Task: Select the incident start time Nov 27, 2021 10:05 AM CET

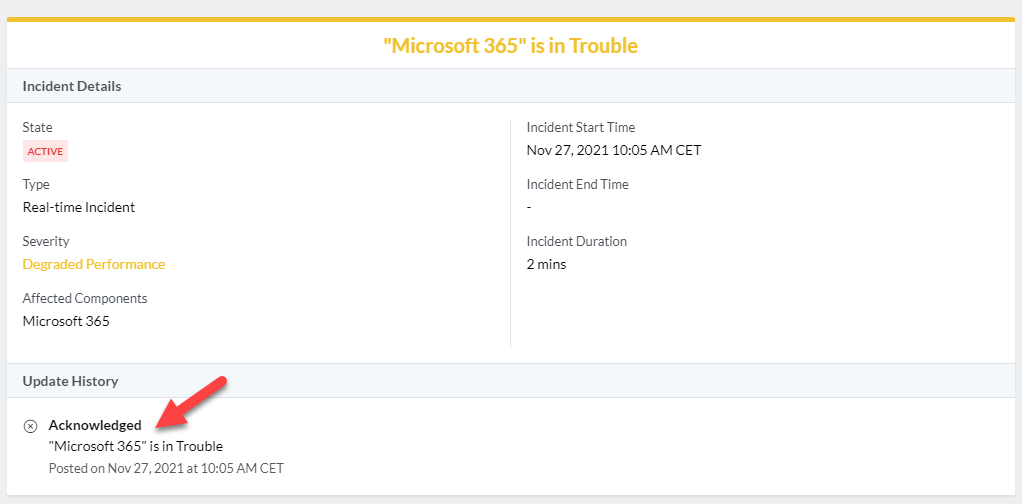Action: pos(614,150)
